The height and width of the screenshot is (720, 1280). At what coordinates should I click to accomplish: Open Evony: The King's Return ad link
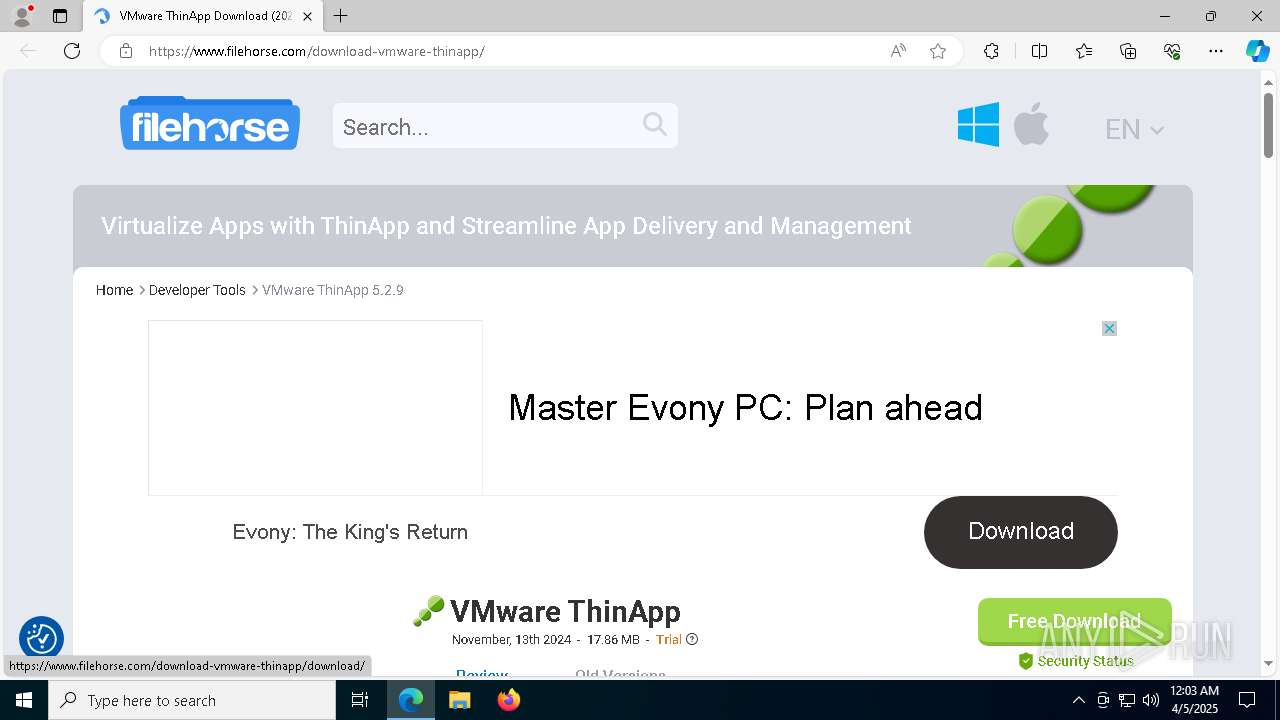coord(350,532)
